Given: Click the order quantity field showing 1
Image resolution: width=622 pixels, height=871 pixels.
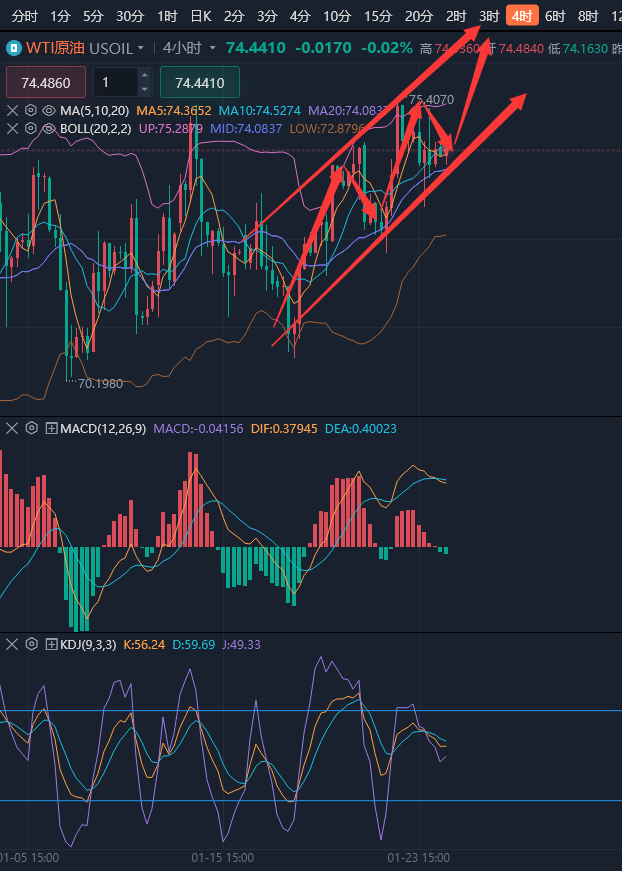Looking at the screenshot, I should click(117, 82).
